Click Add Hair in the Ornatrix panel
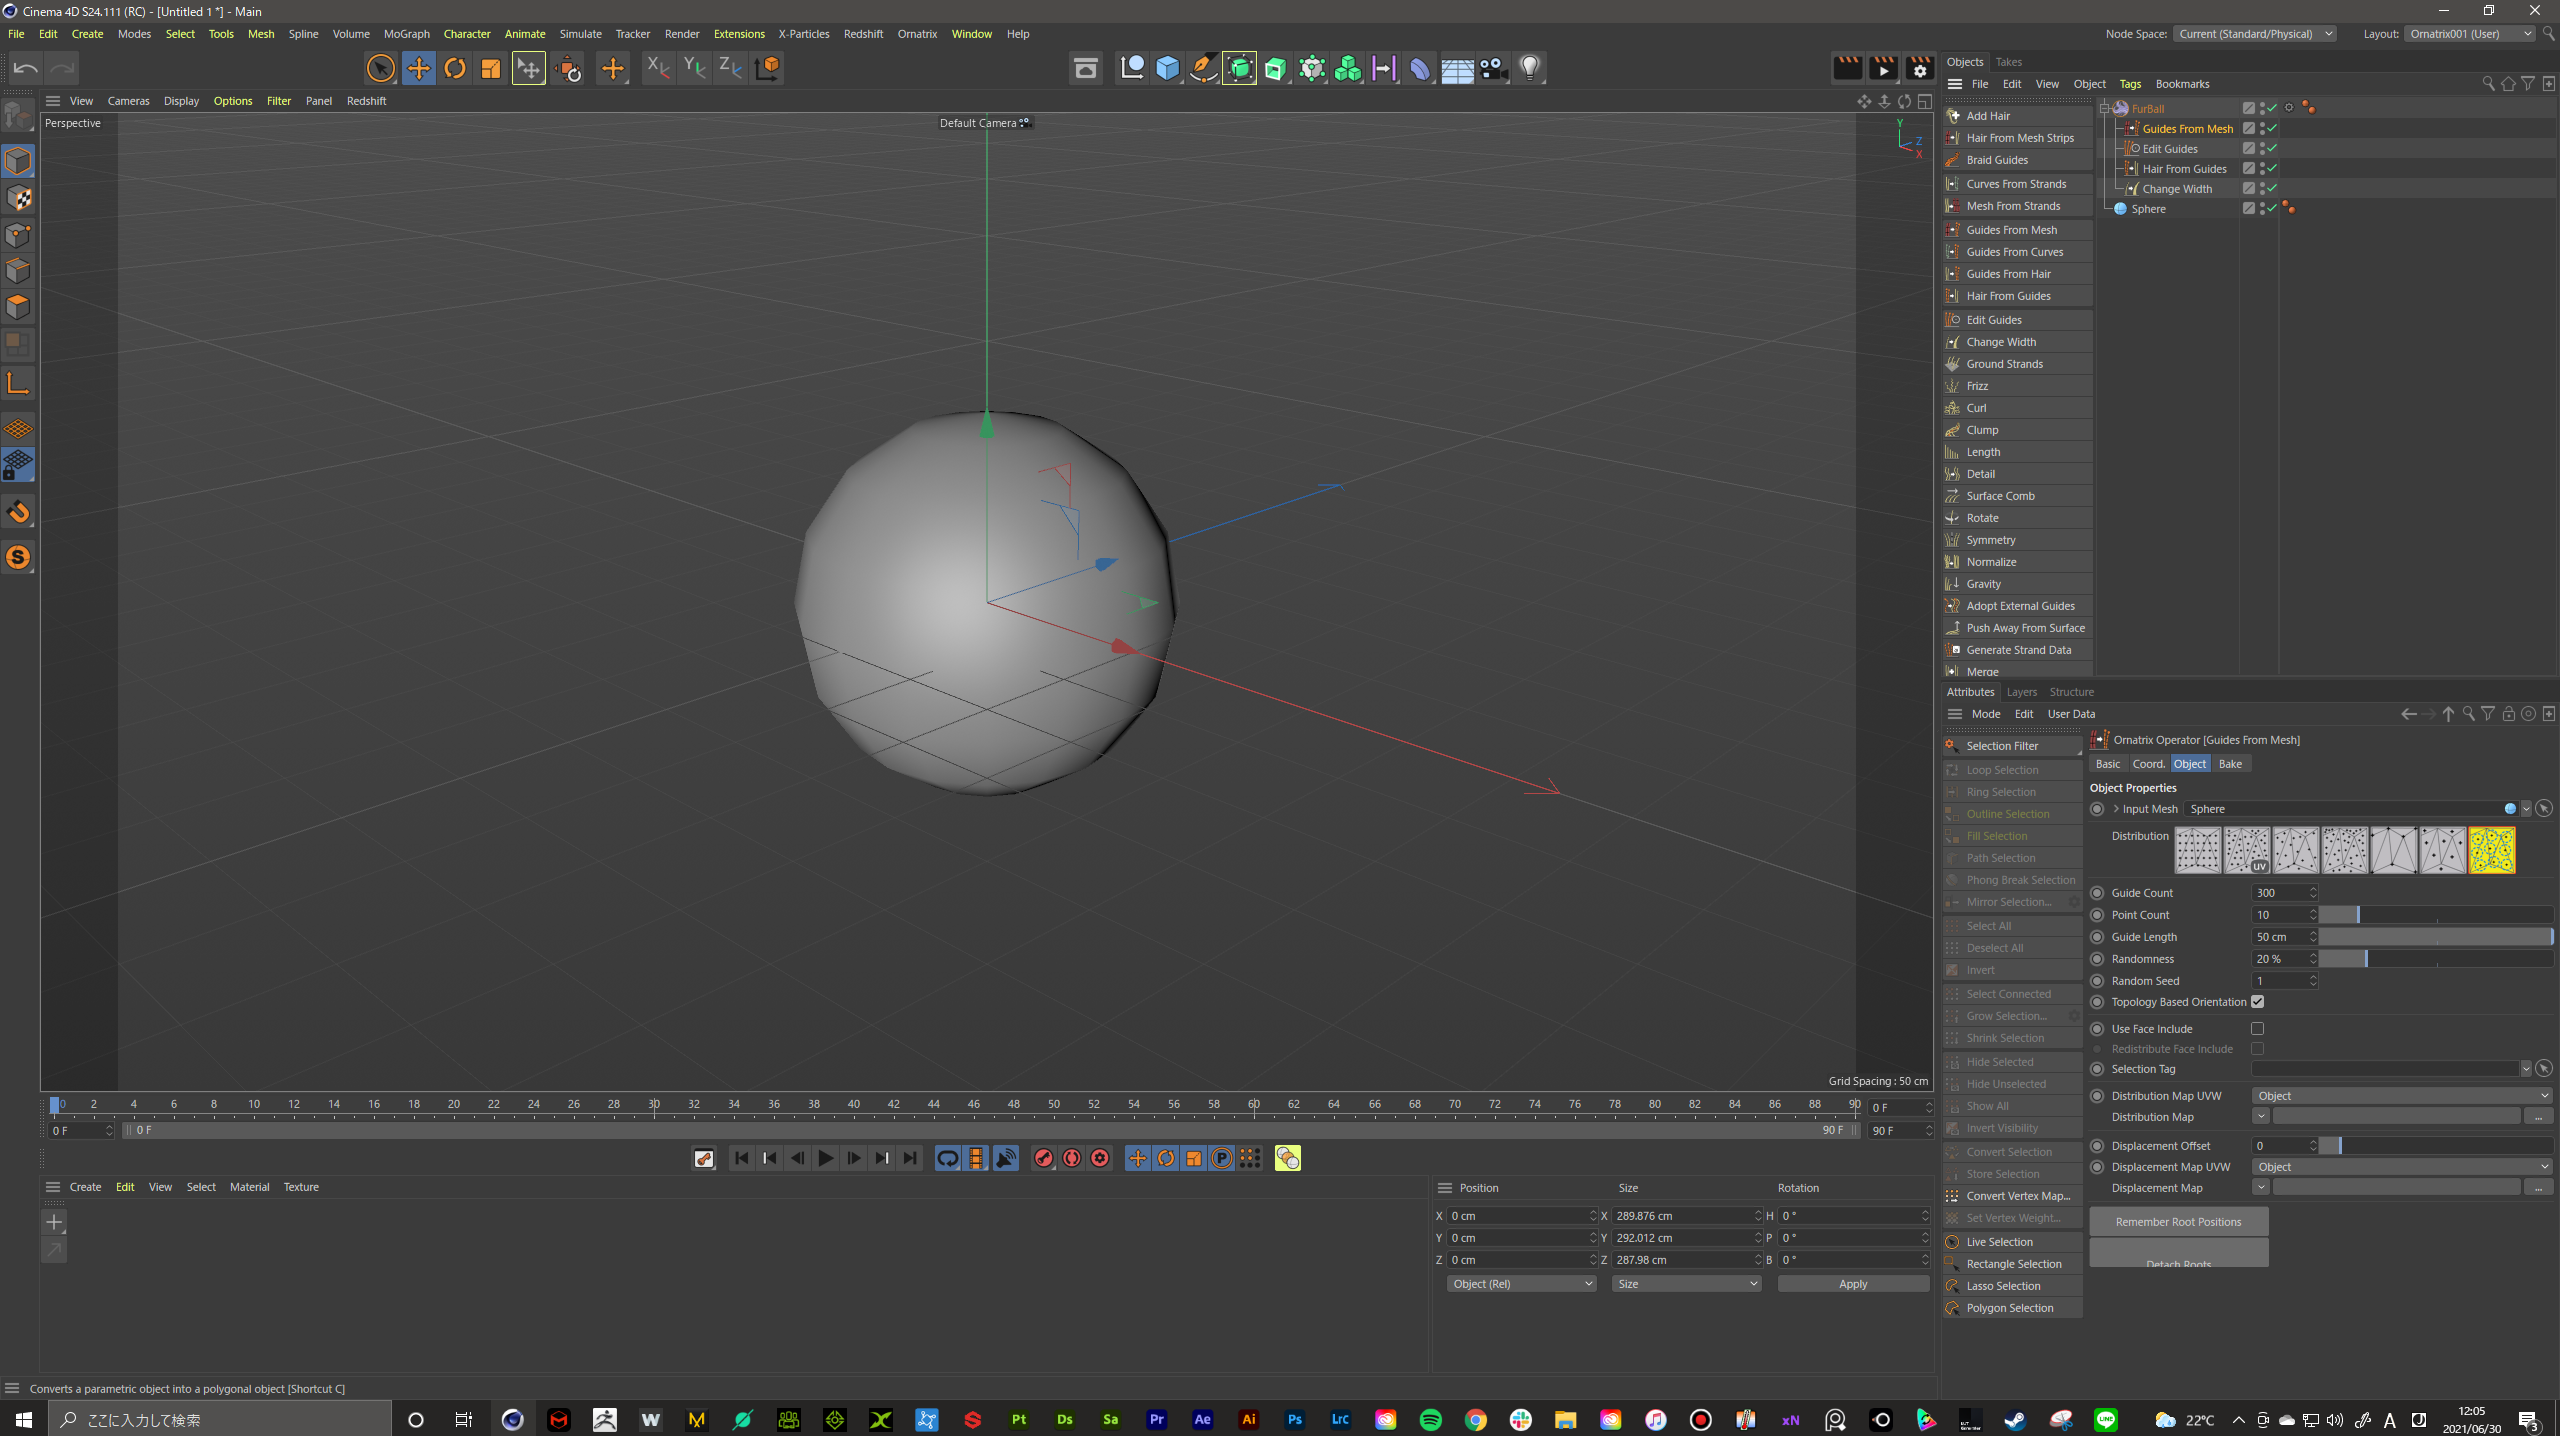2560x1436 pixels. 1988,116
